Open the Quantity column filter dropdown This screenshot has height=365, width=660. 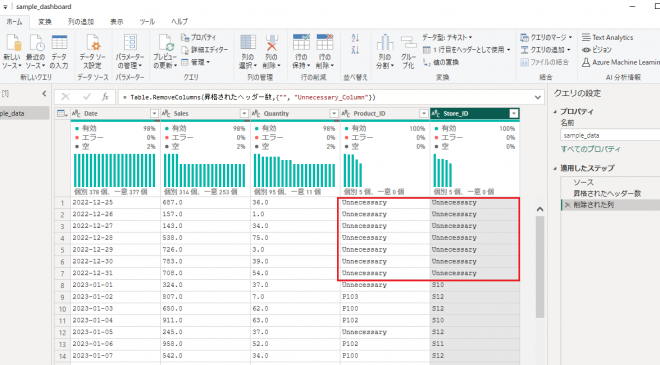click(334, 113)
